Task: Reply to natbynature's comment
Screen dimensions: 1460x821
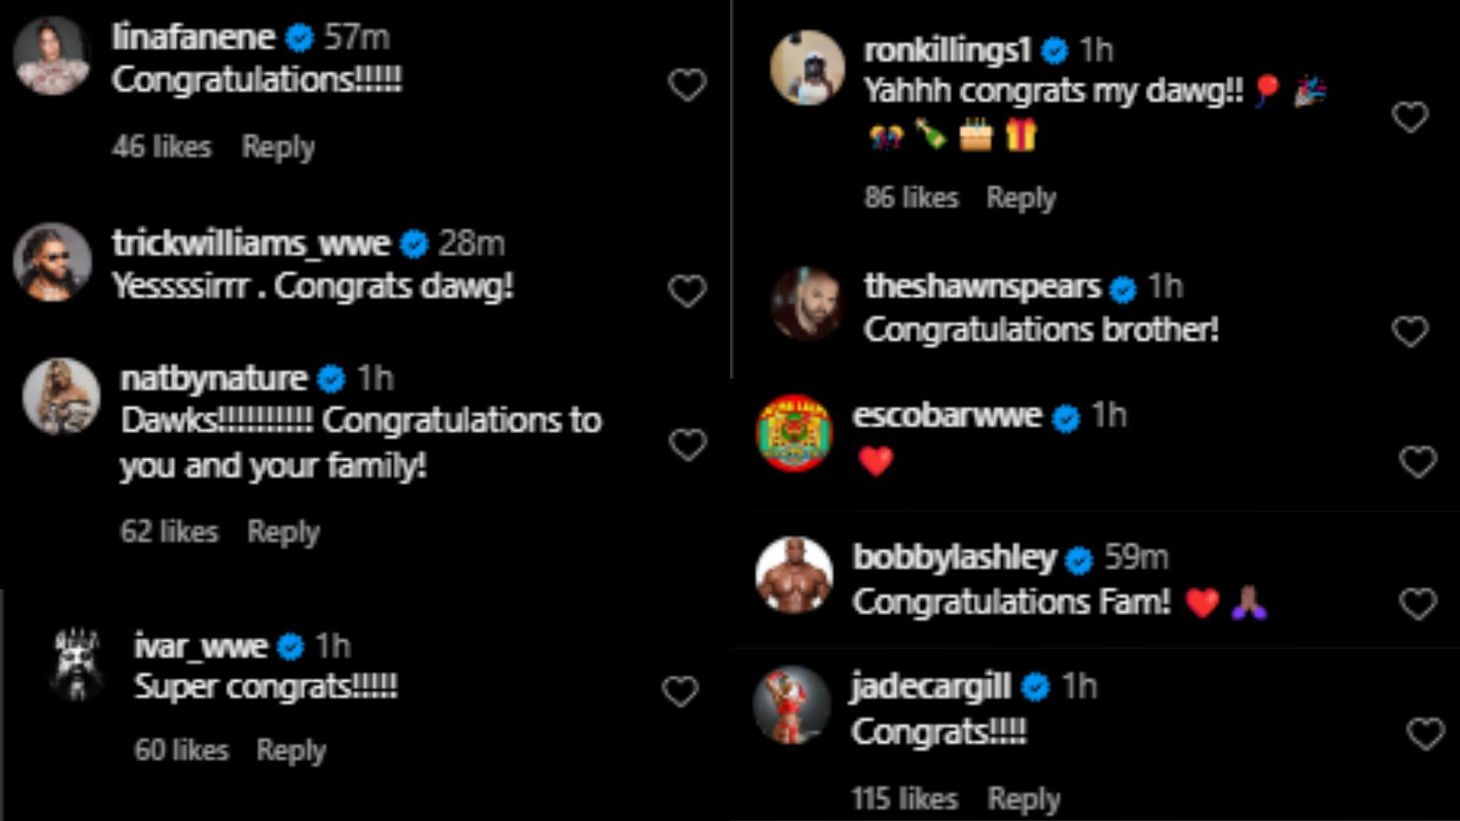Action: point(283,532)
